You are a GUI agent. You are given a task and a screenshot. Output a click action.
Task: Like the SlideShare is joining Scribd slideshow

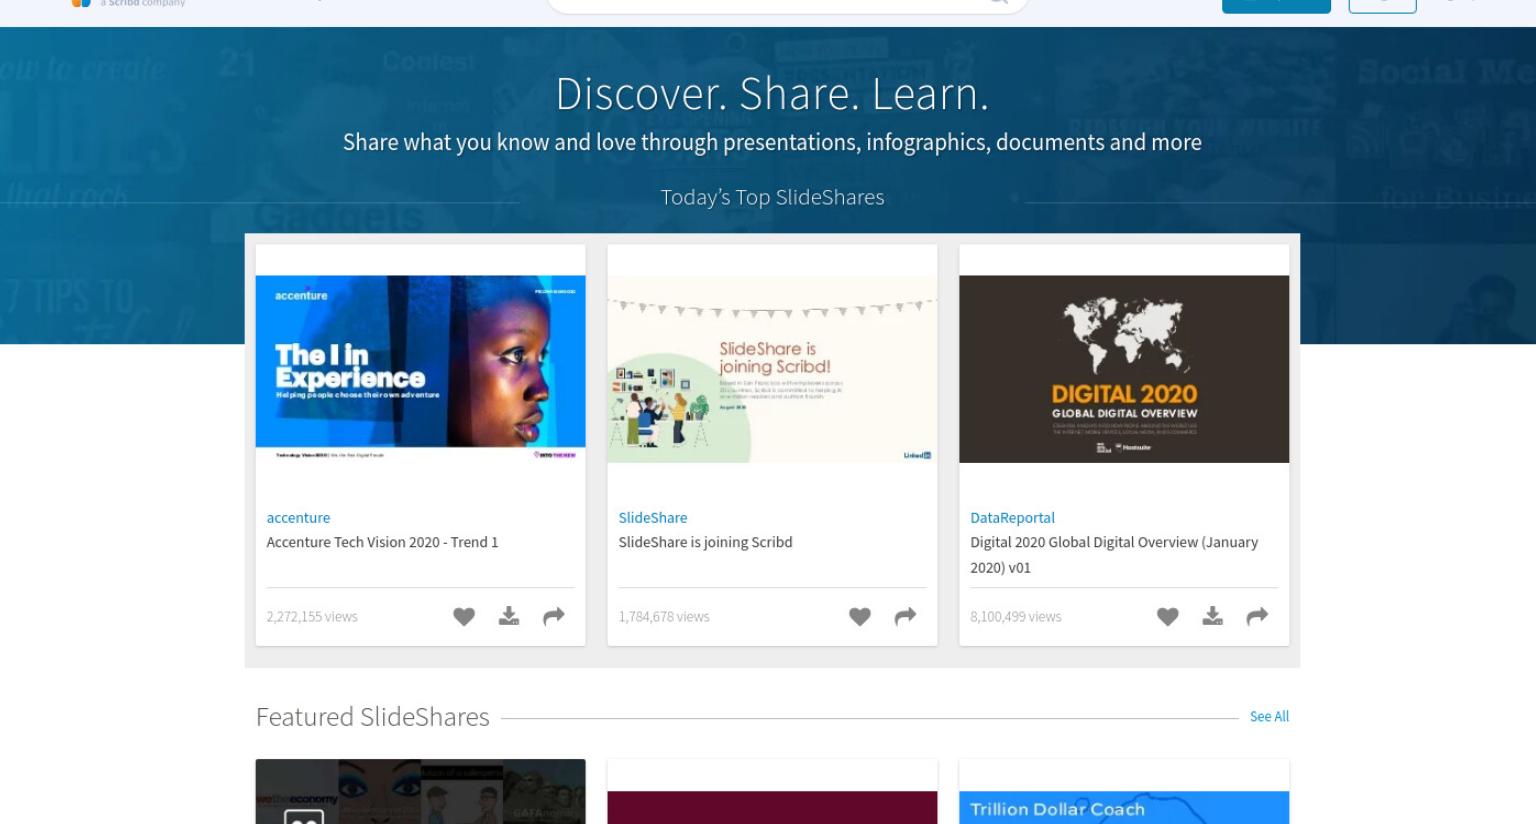(x=860, y=617)
